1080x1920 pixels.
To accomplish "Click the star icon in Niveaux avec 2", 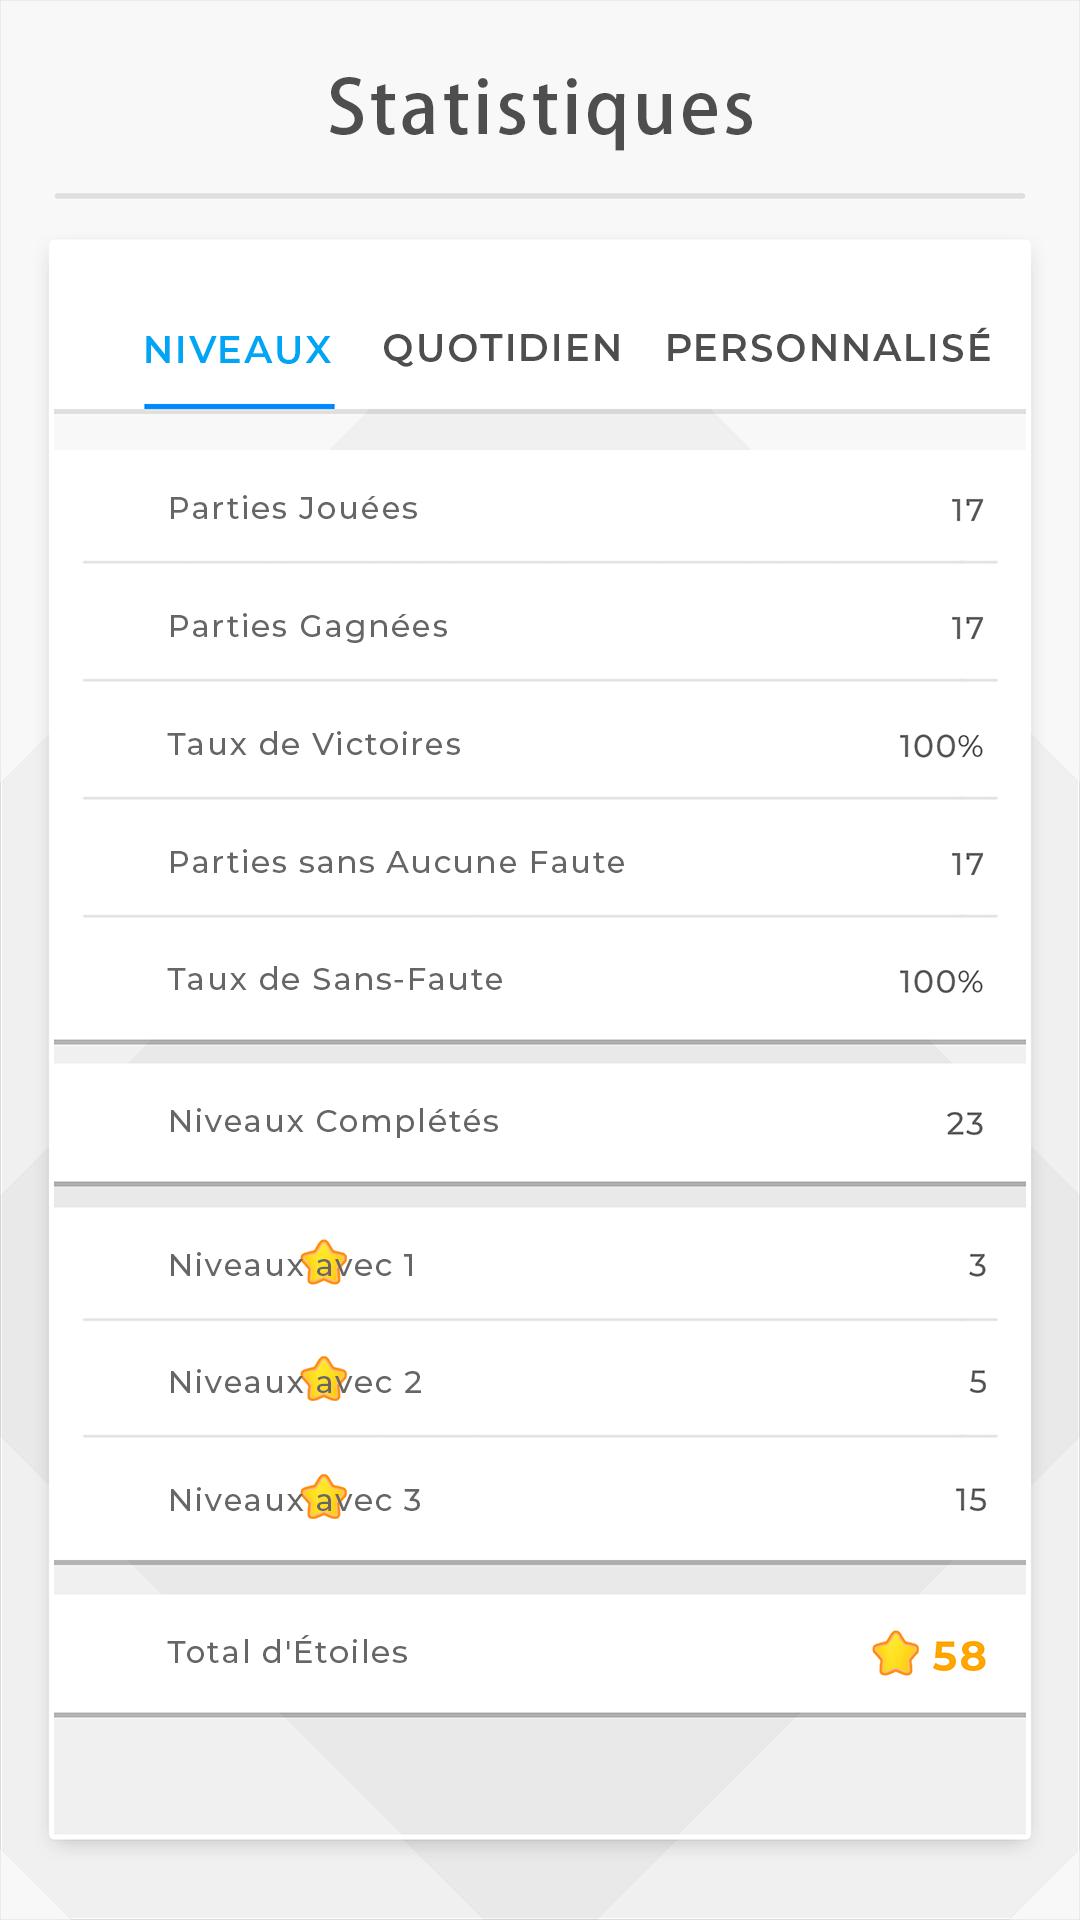I will 324,1379.
